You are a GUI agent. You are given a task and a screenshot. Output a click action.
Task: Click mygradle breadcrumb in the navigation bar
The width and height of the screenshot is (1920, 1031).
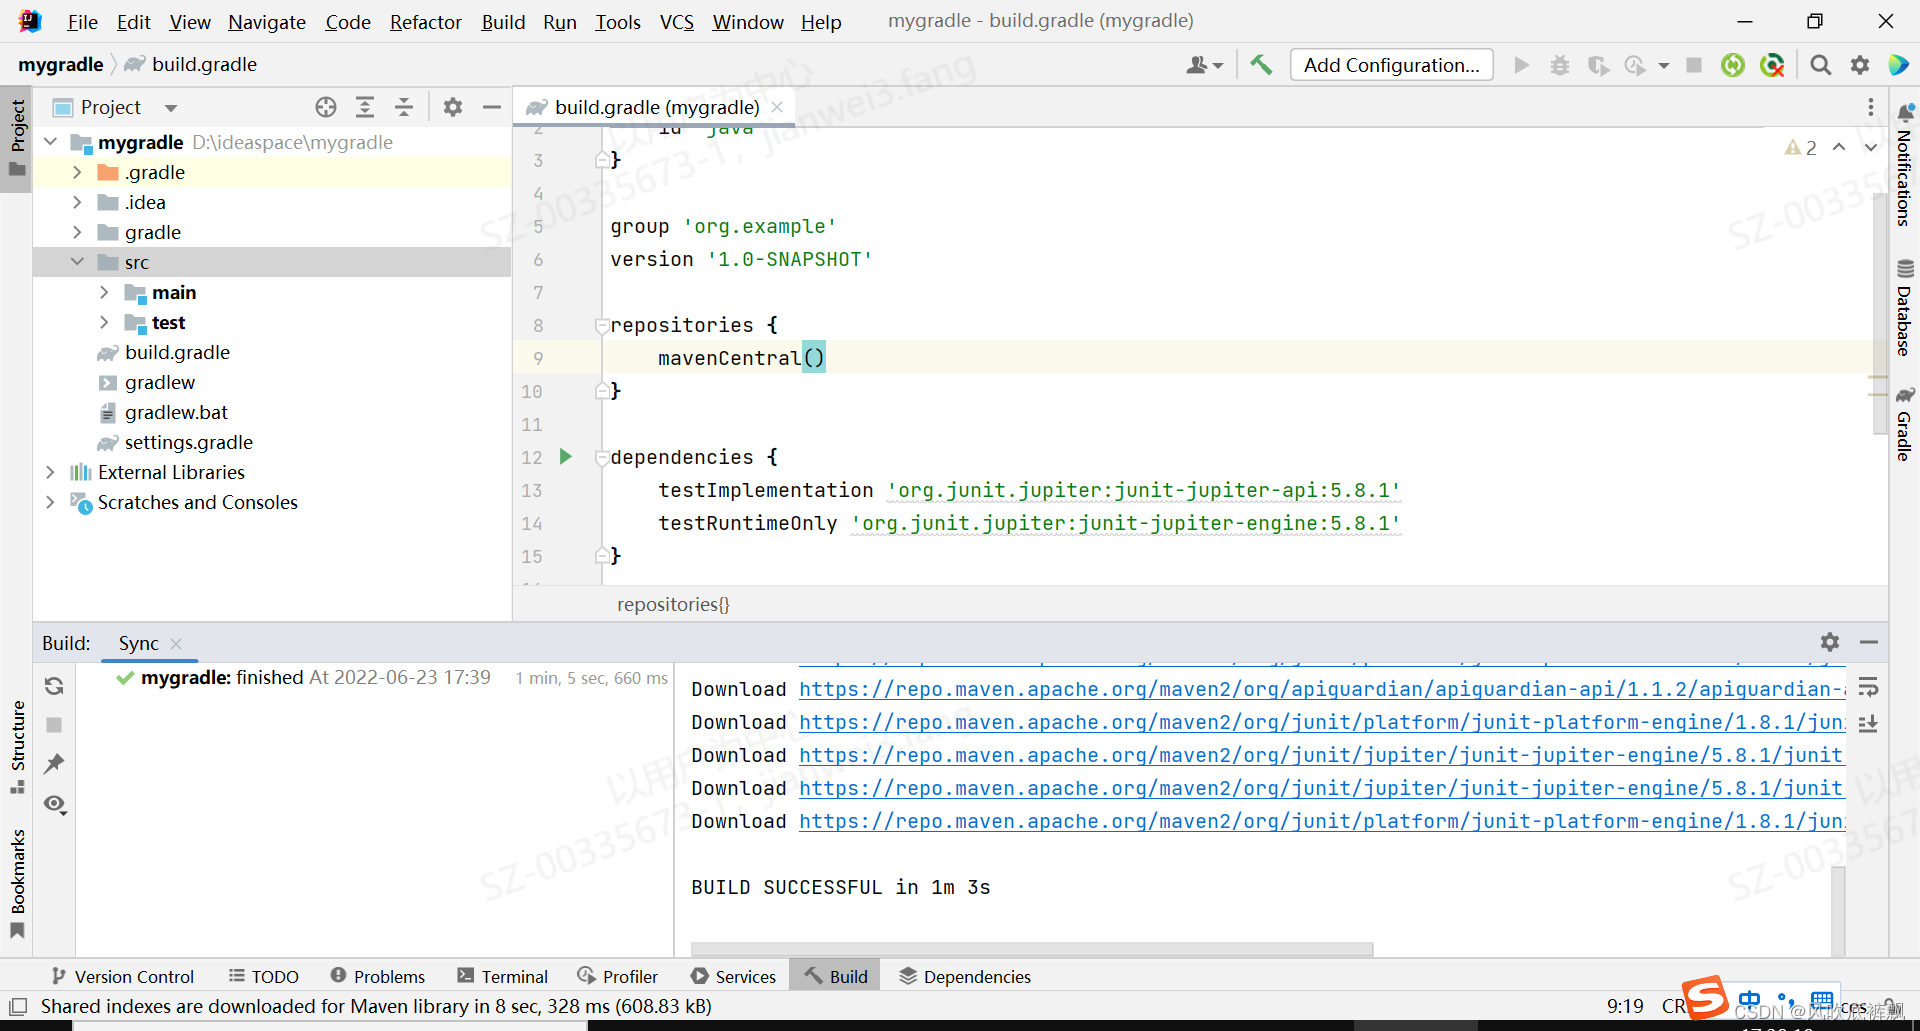[61, 64]
